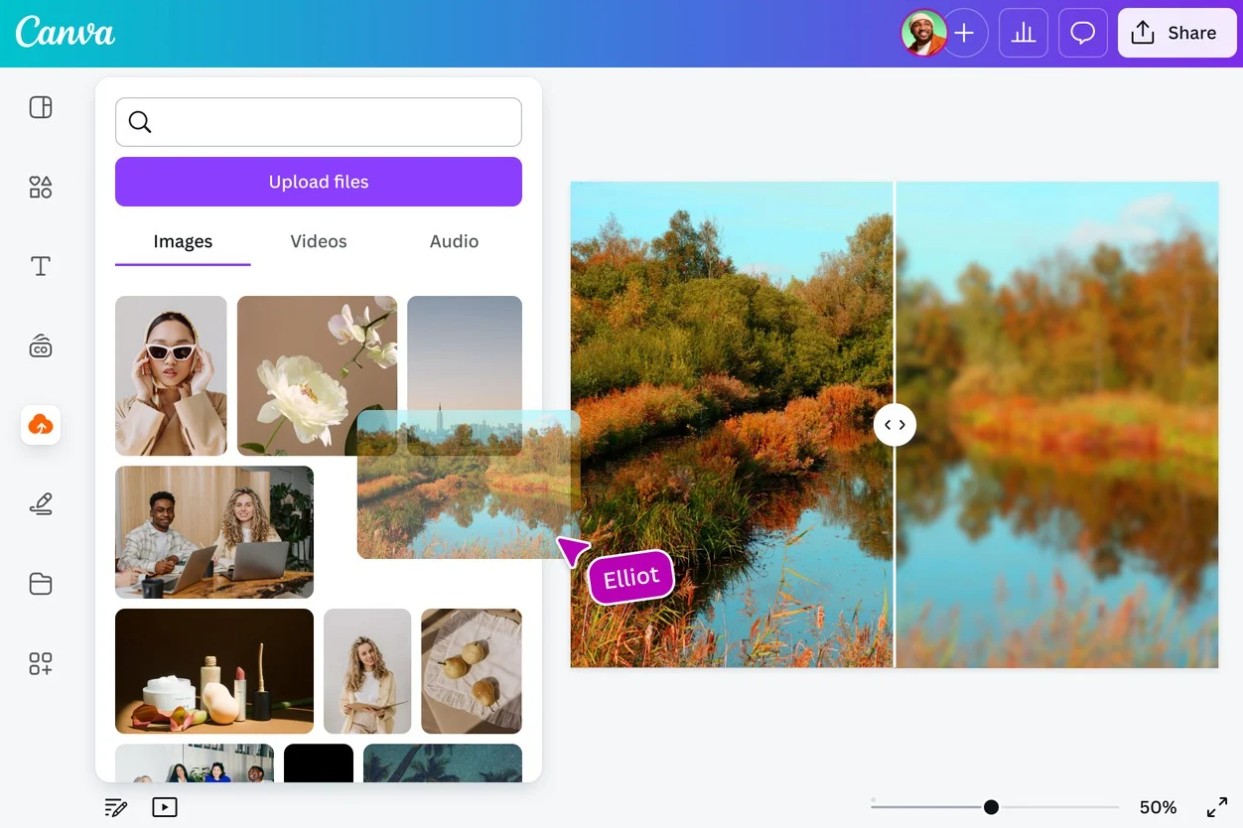Switch to the Audio tab
Viewport: 1243px width, 828px height.
pos(454,241)
